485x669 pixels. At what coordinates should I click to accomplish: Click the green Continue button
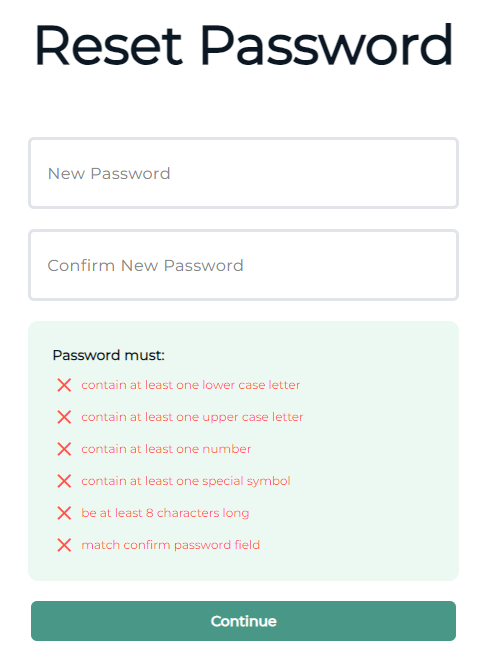pyautogui.click(x=243, y=621)
